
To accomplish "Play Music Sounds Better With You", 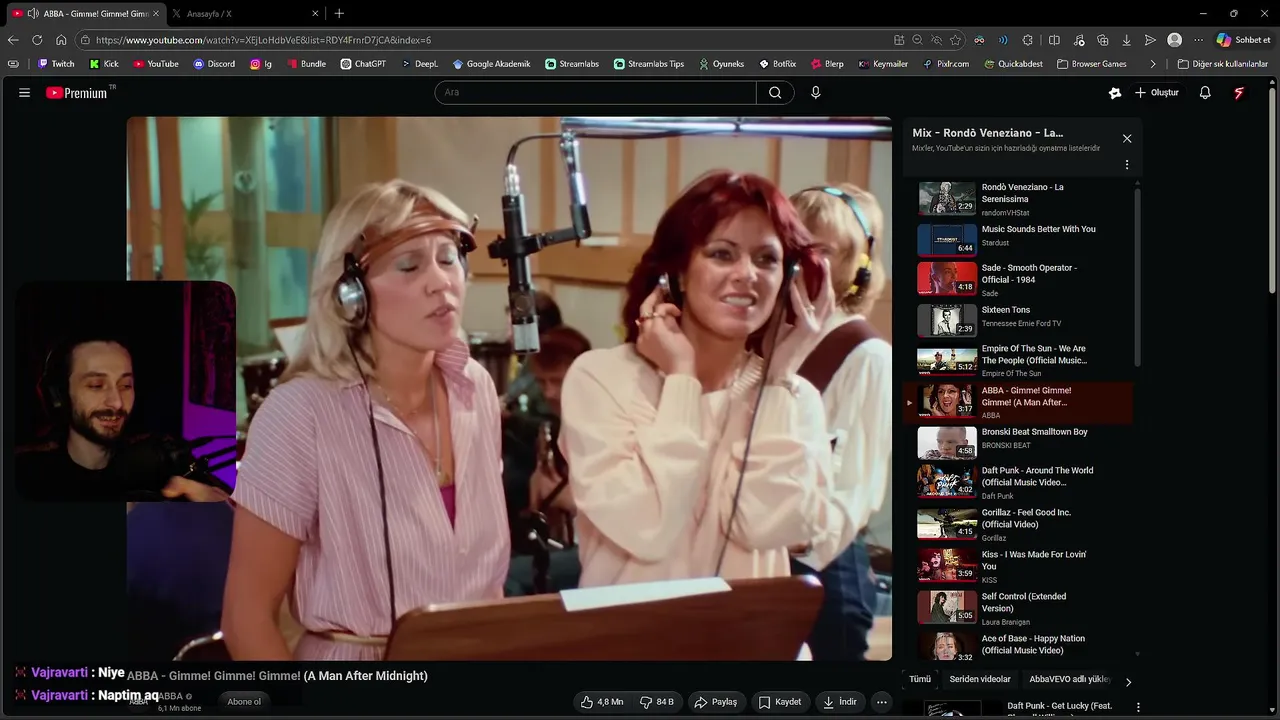I will pos(1018,240).
